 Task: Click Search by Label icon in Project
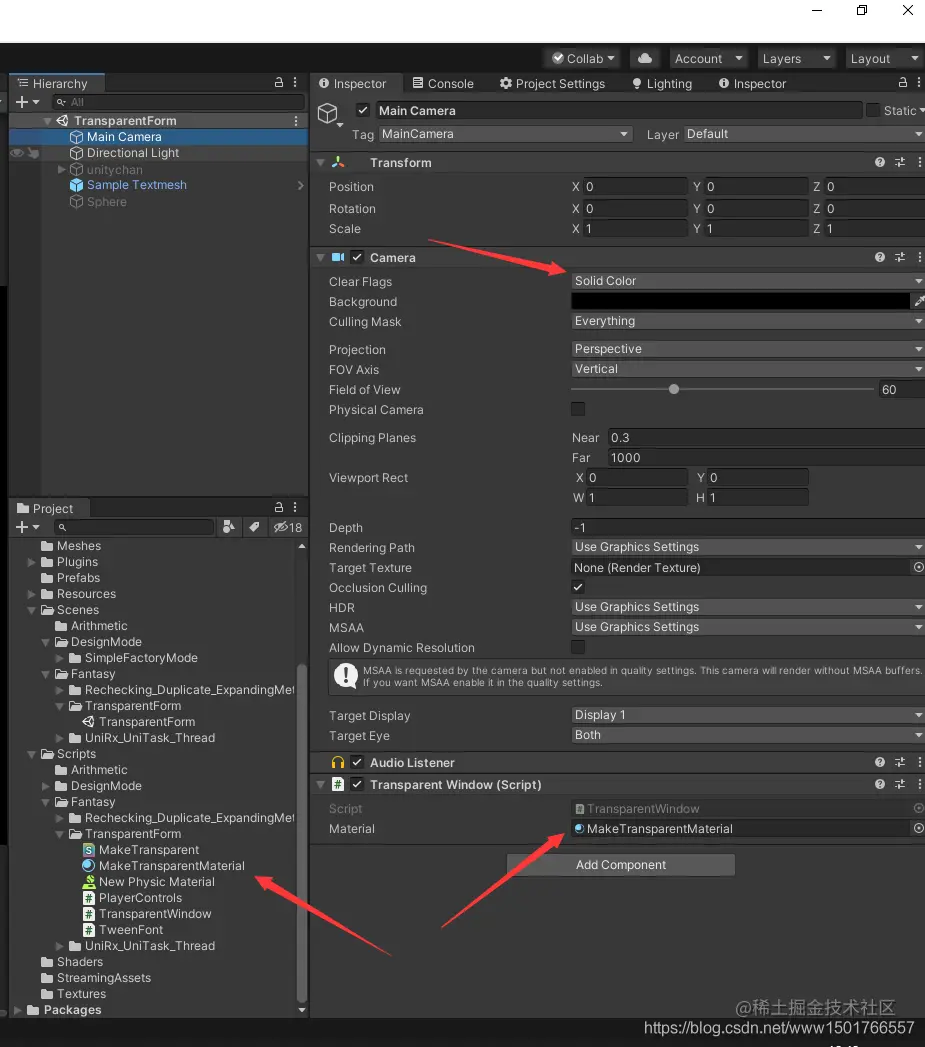tap(254, 527)
